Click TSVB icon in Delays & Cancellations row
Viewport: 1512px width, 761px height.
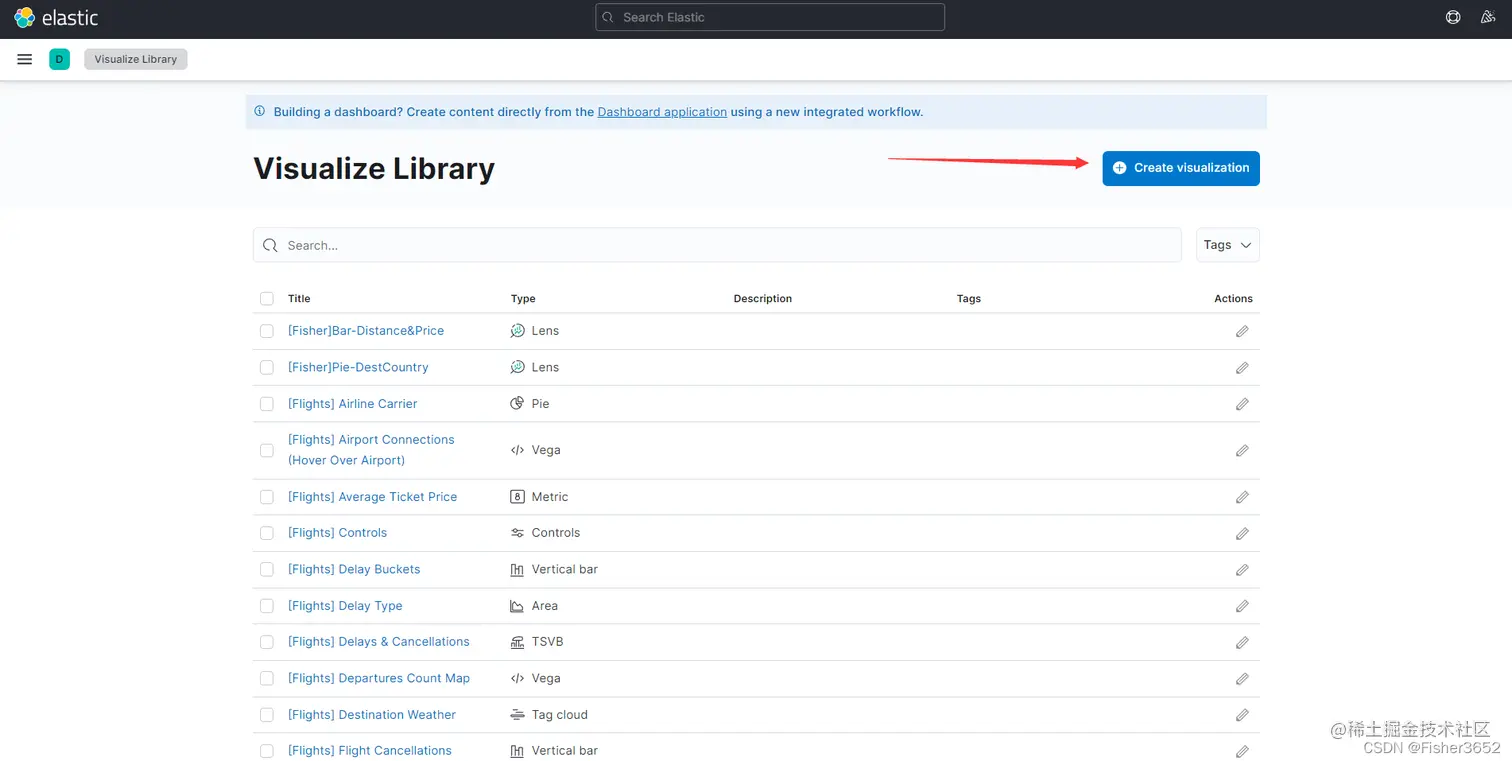(x=517, y=642)
